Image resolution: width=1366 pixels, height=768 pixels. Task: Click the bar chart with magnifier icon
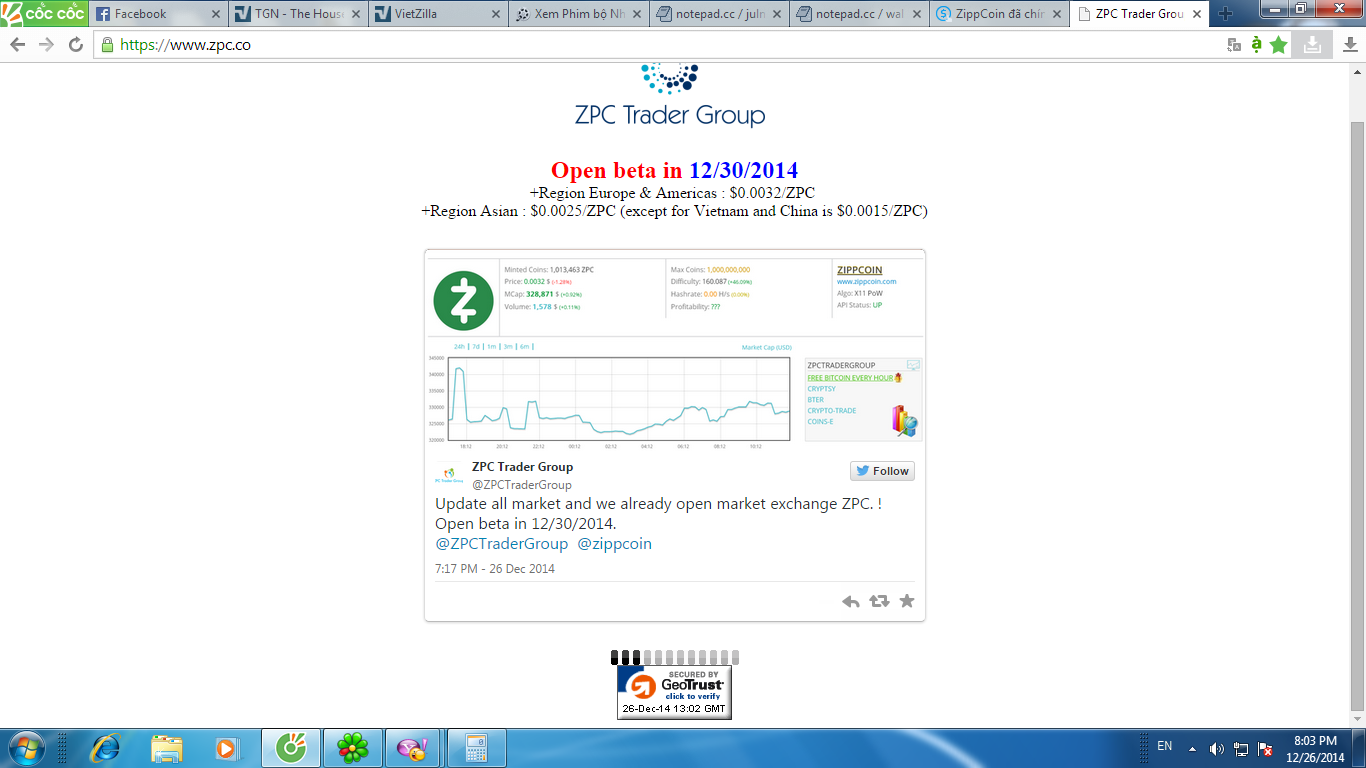[905, 421]
